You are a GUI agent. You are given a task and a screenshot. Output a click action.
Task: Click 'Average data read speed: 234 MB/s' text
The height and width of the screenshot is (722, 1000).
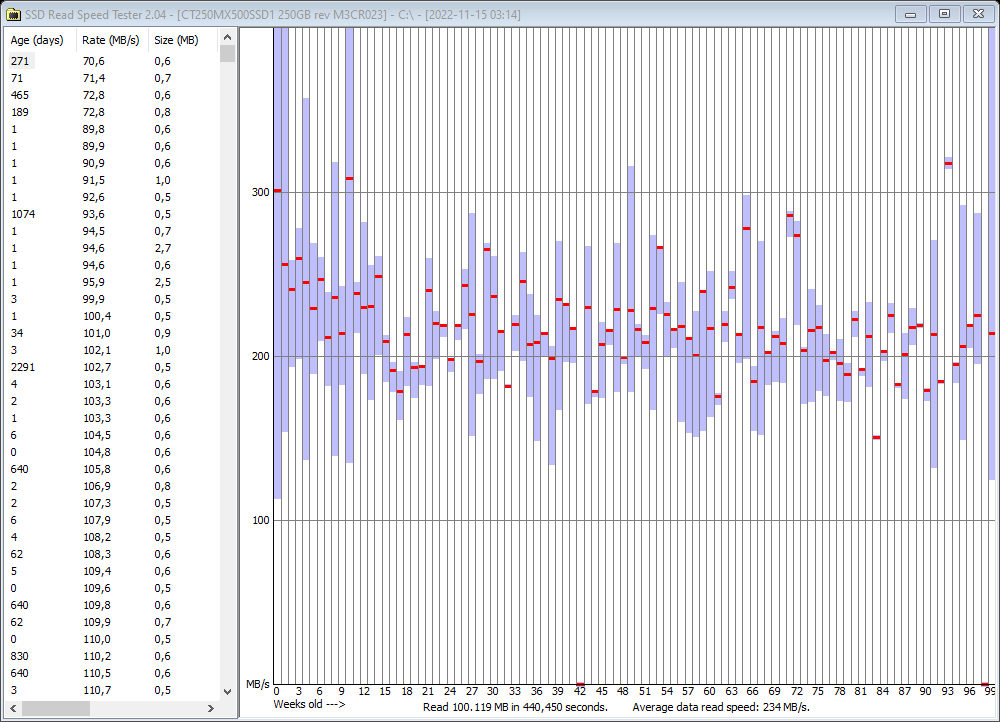[721, 707]
